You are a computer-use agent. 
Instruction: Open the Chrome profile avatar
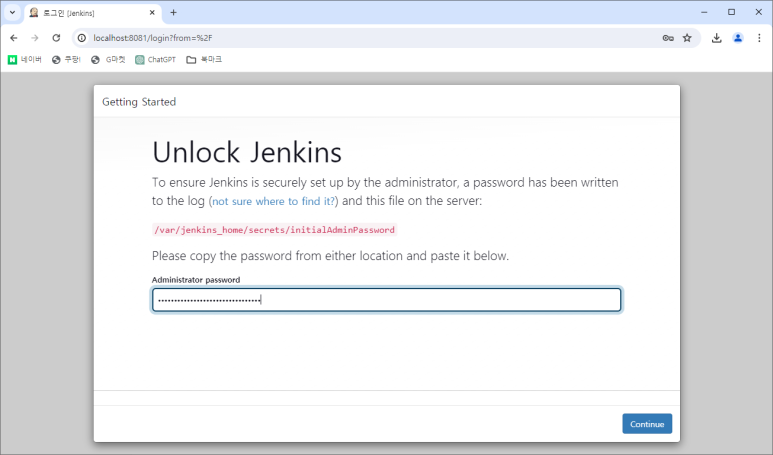pos(738,38)
